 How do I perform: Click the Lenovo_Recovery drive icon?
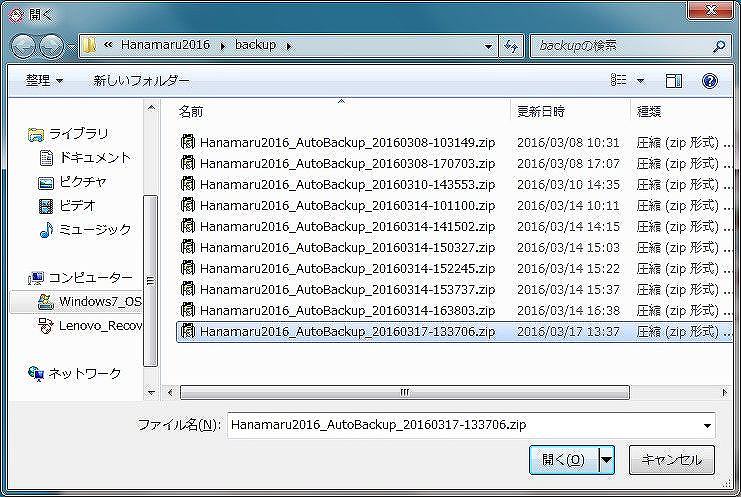pyautogui.click(x=46, y=326)
